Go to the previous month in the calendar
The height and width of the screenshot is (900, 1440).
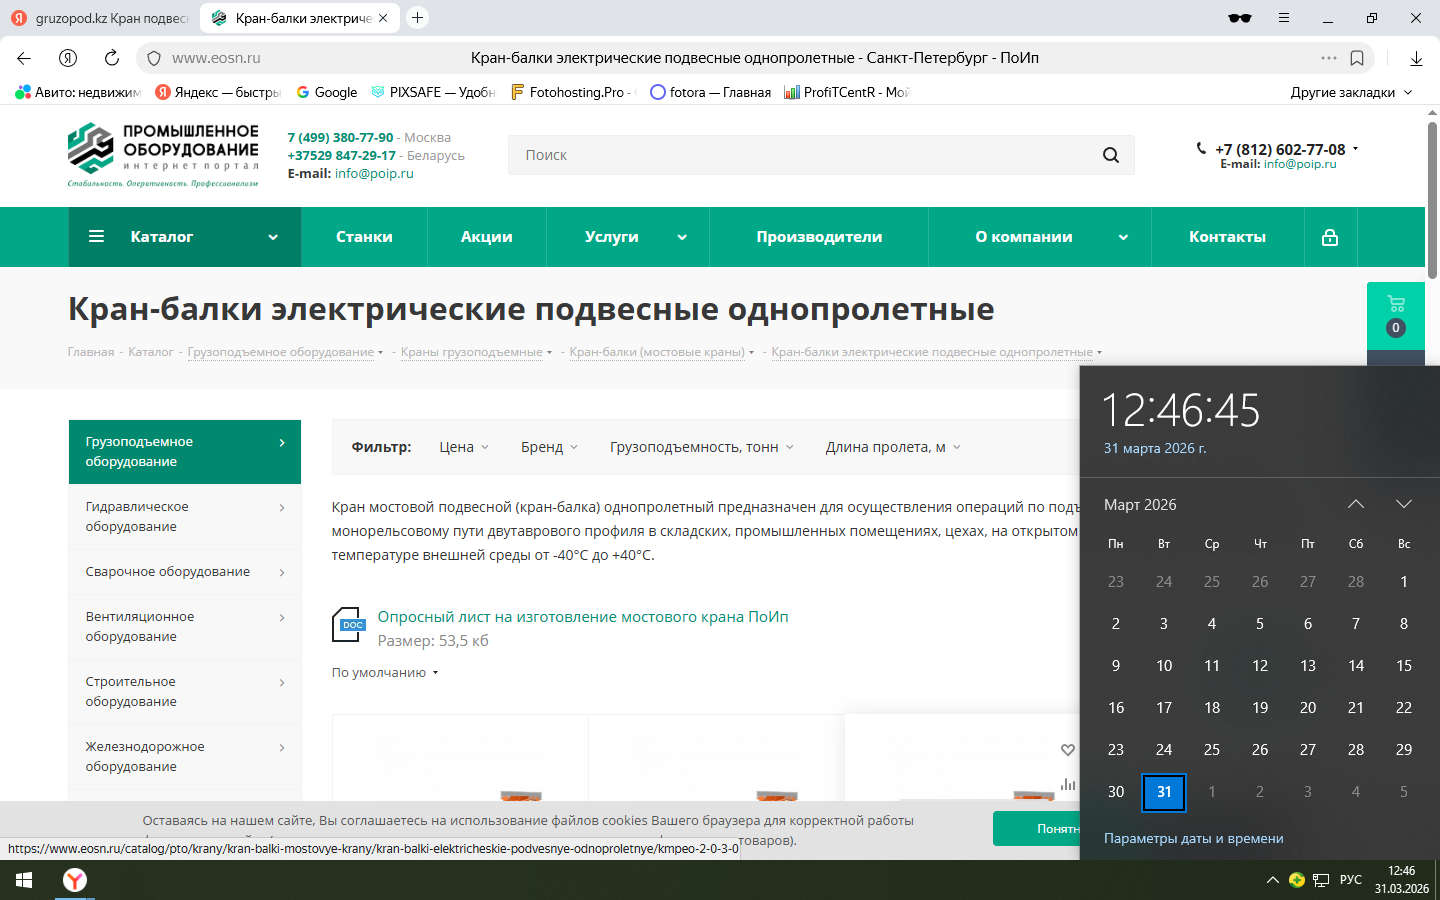pyautogui.click(x=1355, y=504)
